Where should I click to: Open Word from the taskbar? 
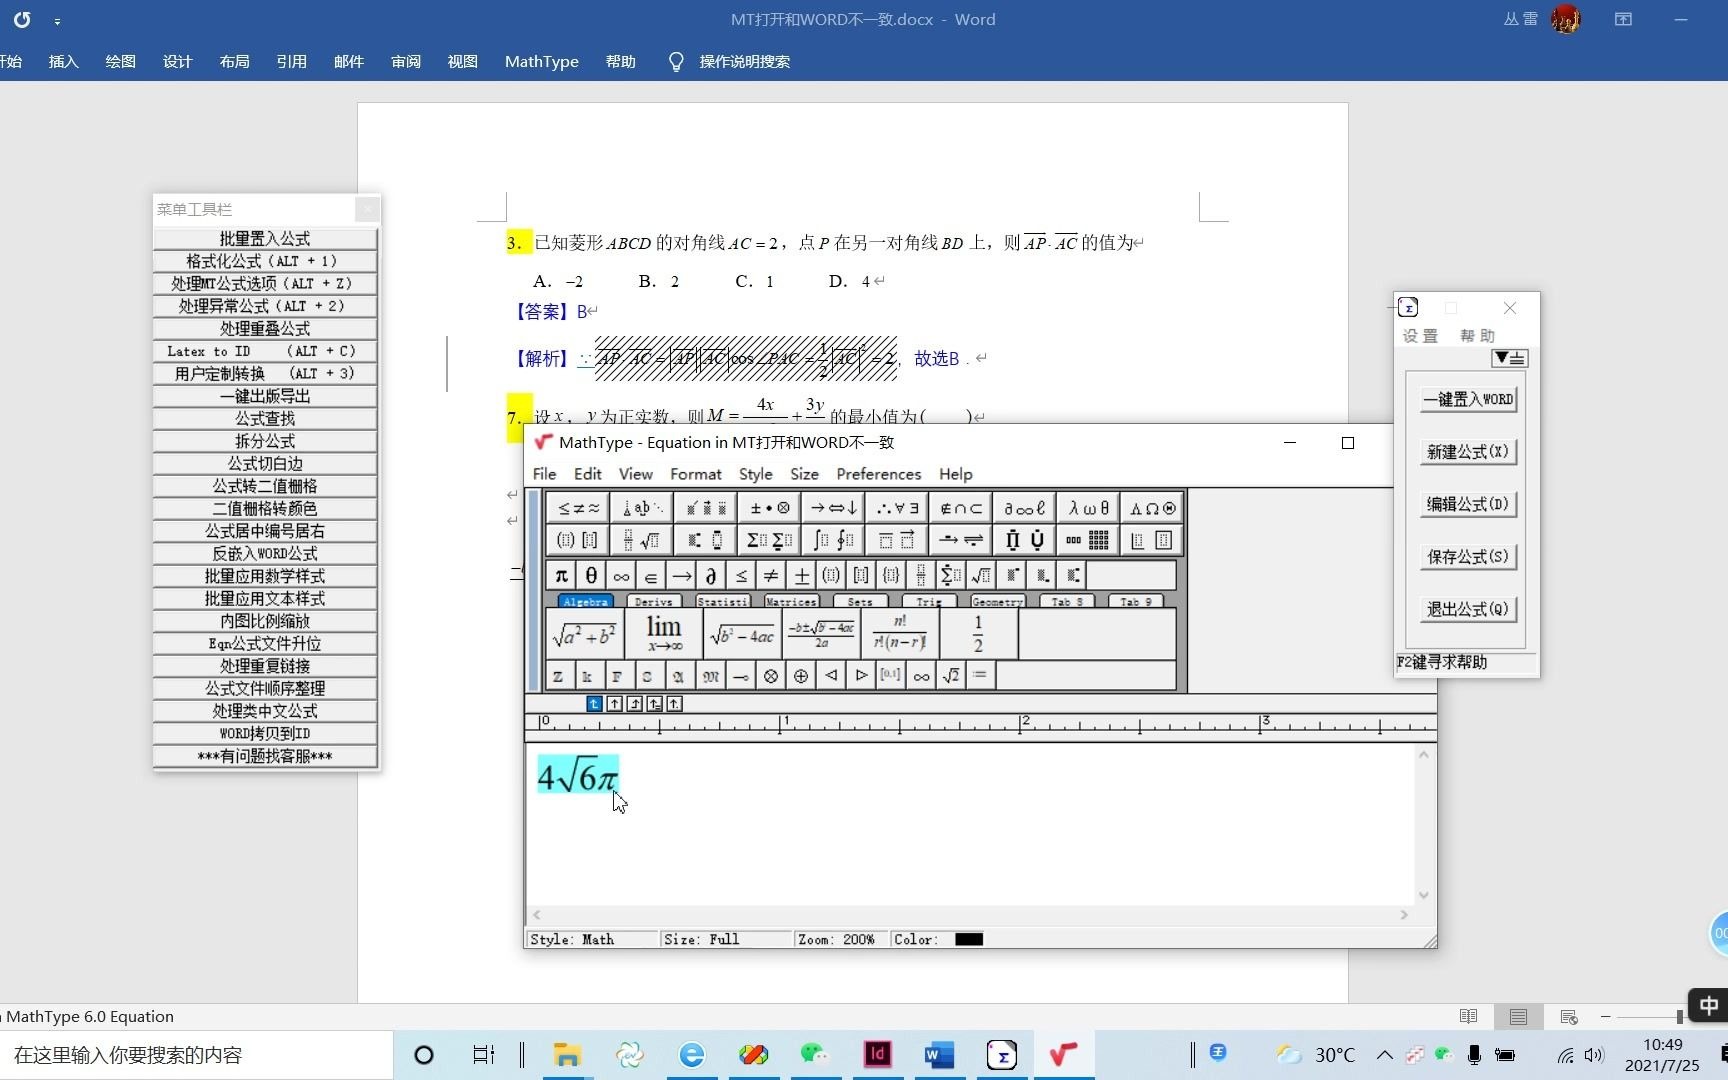click(x=937, y=1054)
